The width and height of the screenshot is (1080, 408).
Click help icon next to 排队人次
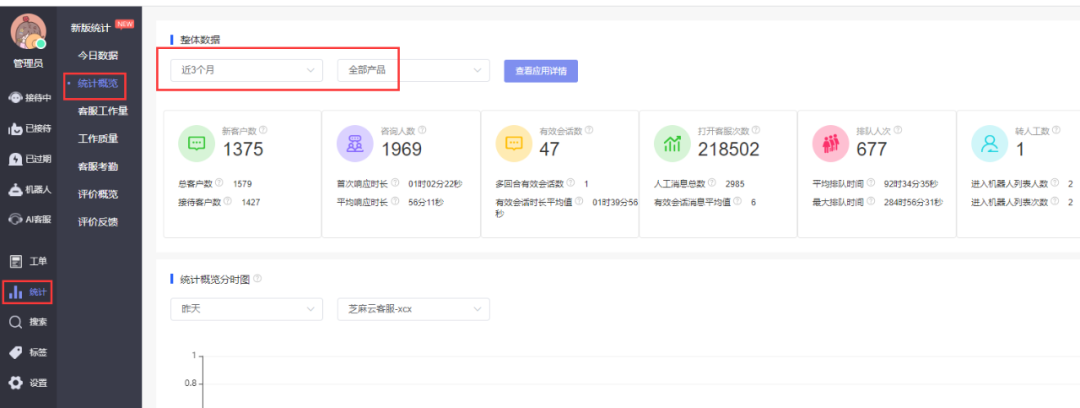pyautogui.click(x=897, y=130)
